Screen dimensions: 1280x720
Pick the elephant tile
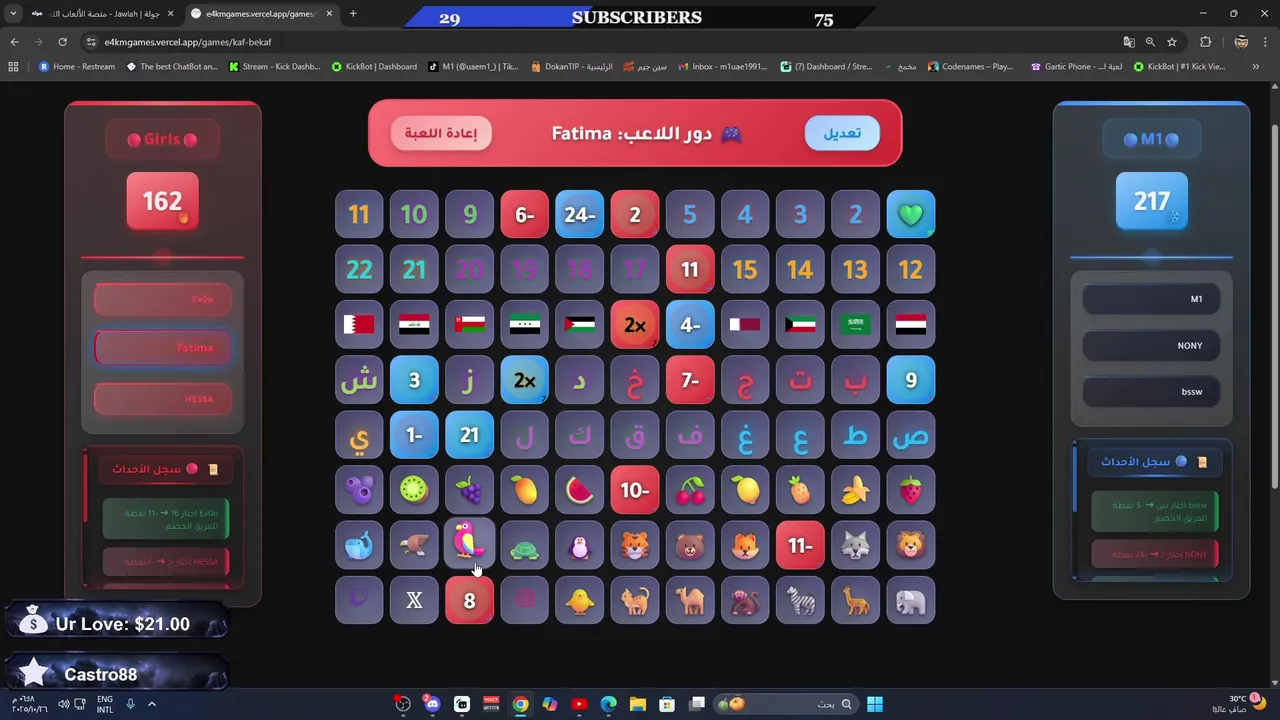pyautogui.click(x=910, y=600)
